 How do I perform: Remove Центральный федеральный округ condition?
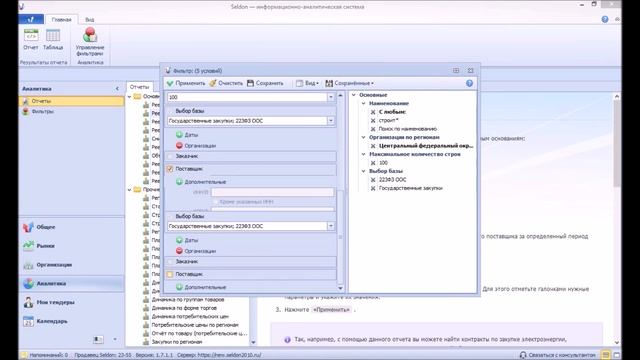pyautogui.click(x=373, y=146)
